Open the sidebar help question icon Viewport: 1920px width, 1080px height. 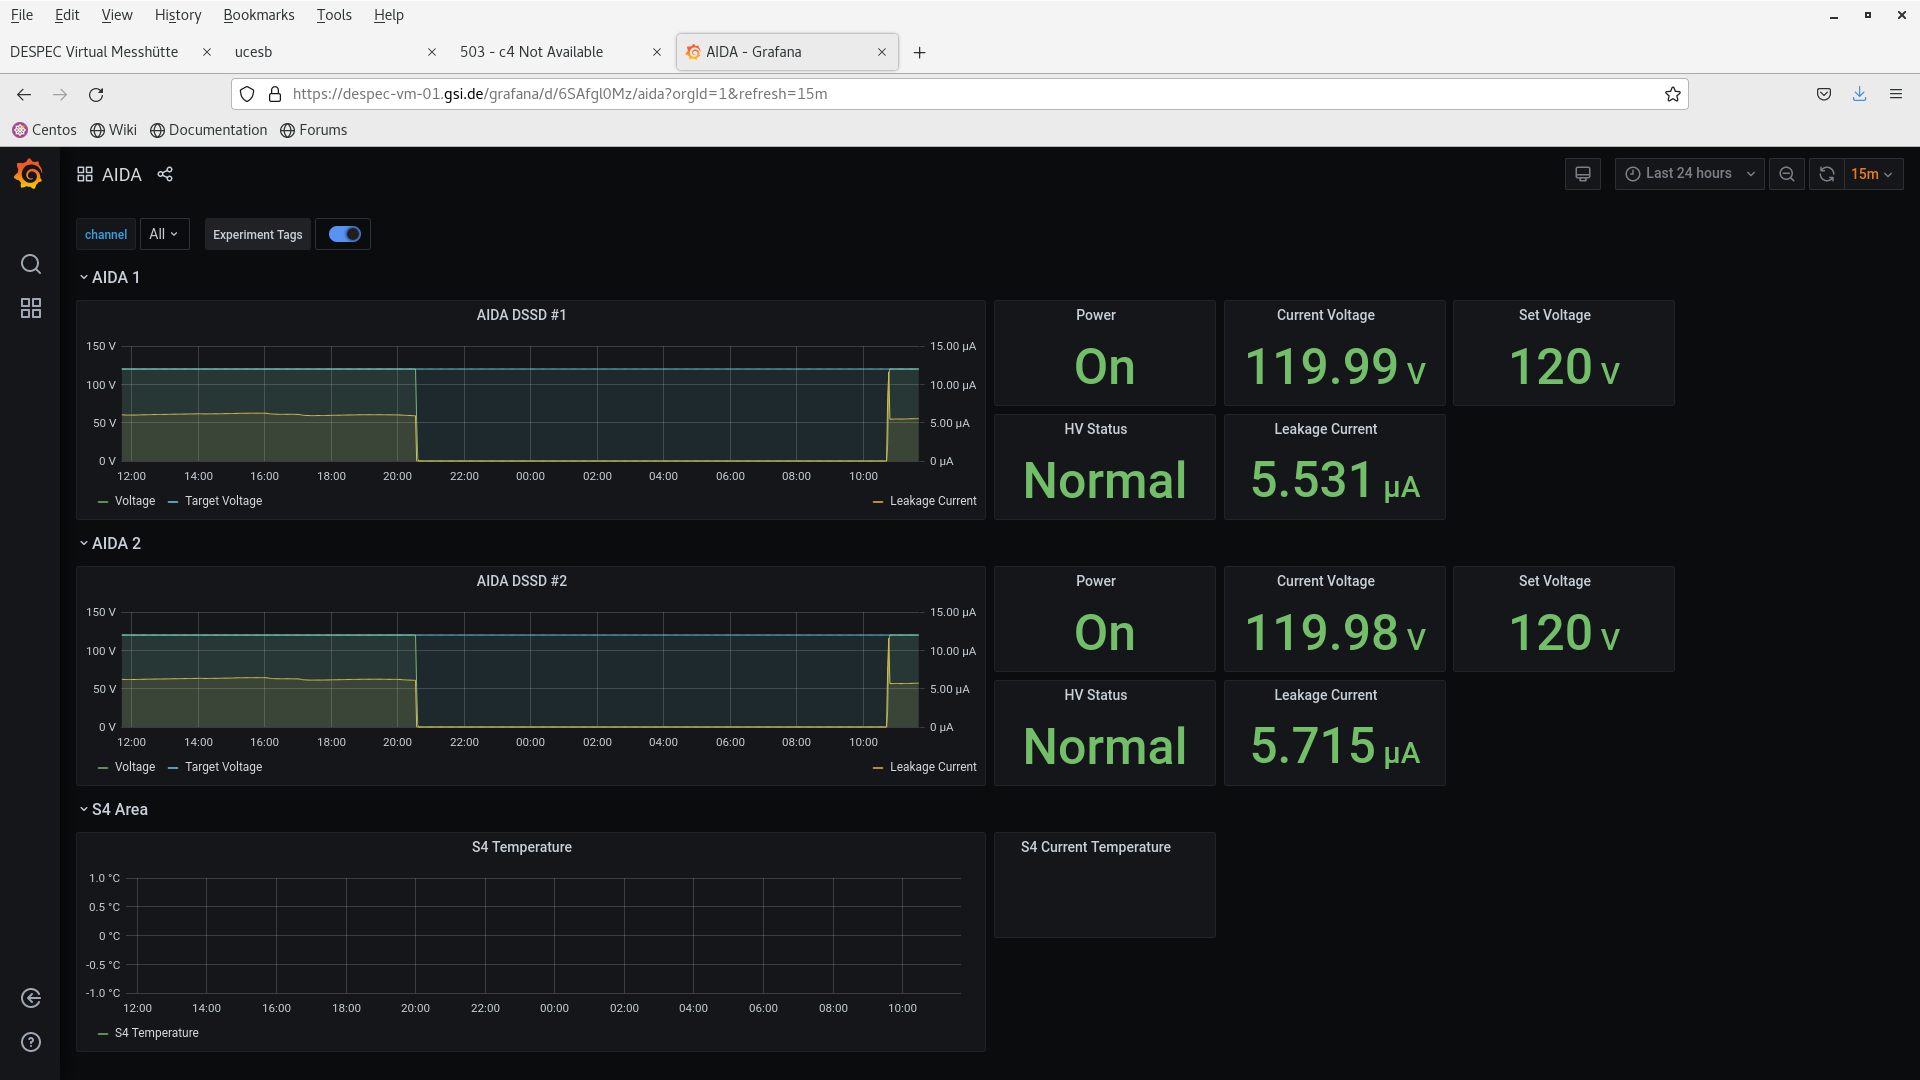click(31, 1042)
